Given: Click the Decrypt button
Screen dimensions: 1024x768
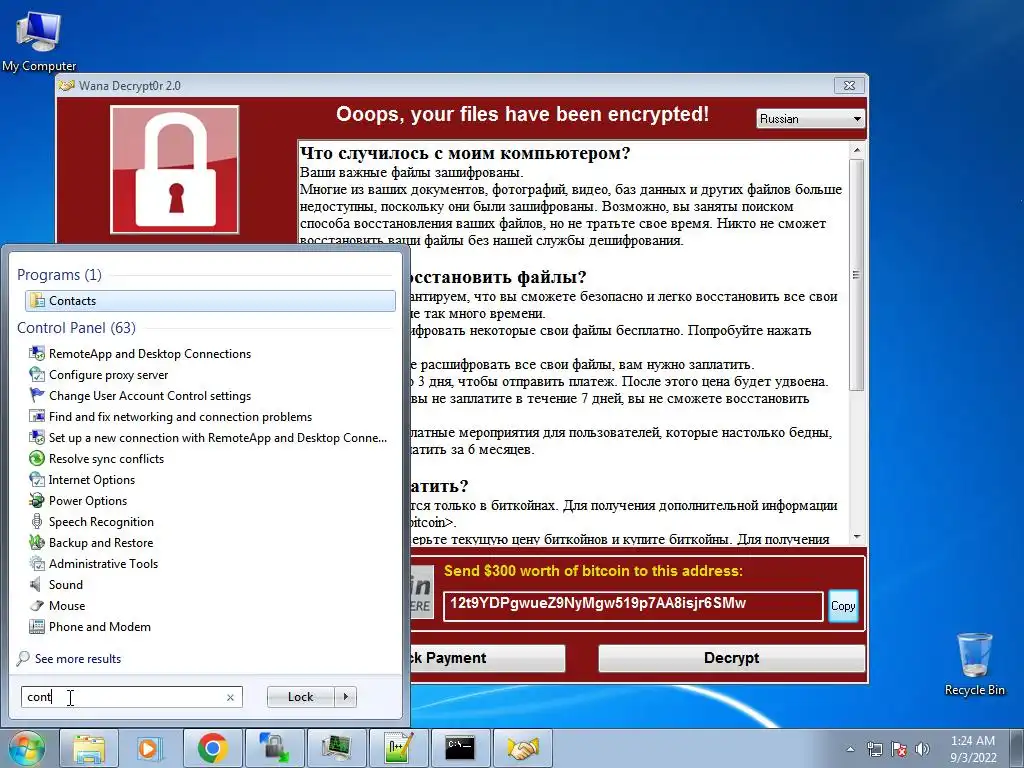Looking at the screenshot, I should [x=731, y=658].
